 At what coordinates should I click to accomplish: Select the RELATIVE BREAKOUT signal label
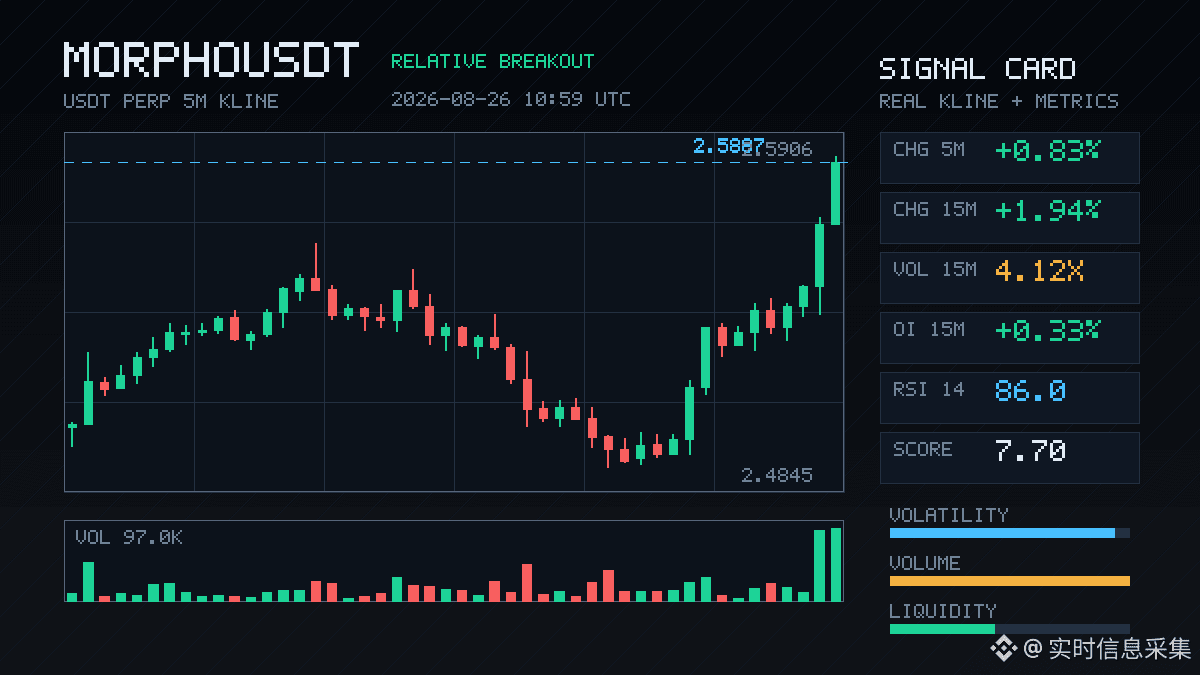492,61
